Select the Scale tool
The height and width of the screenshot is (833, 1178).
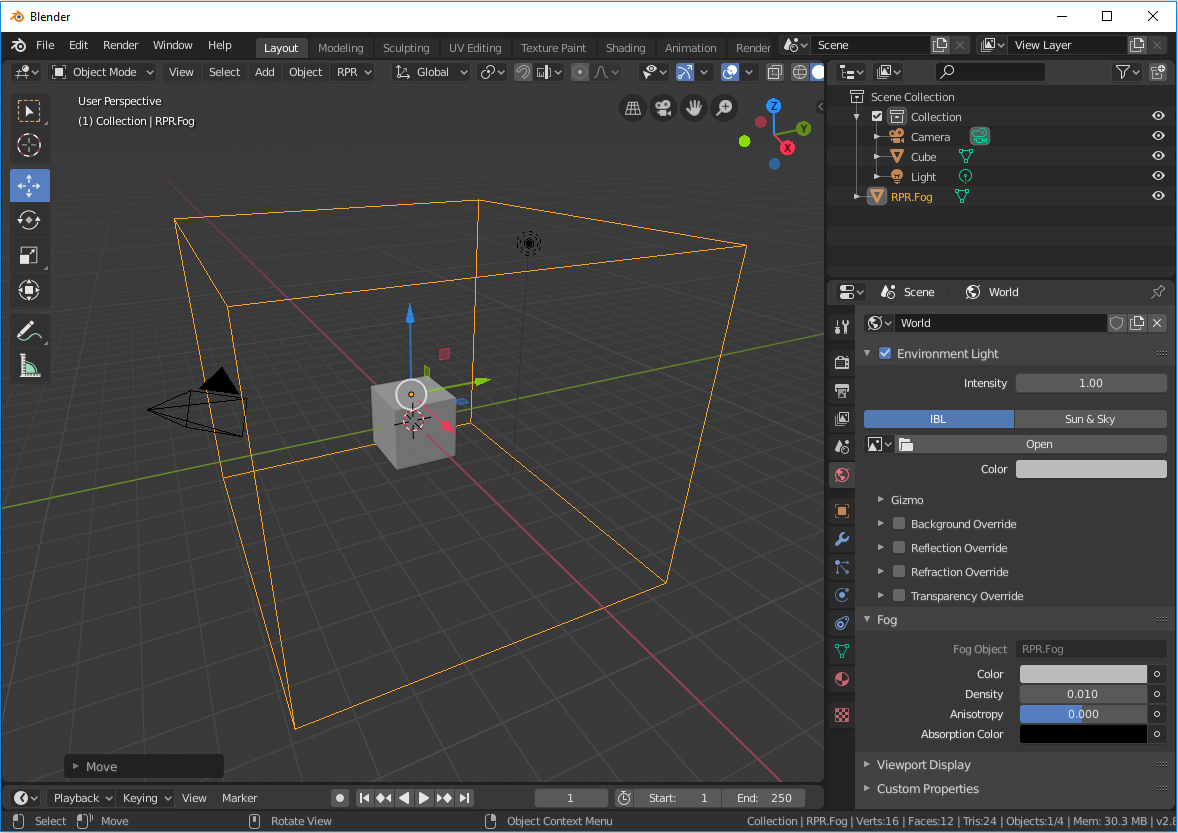[x=29, y=255]
